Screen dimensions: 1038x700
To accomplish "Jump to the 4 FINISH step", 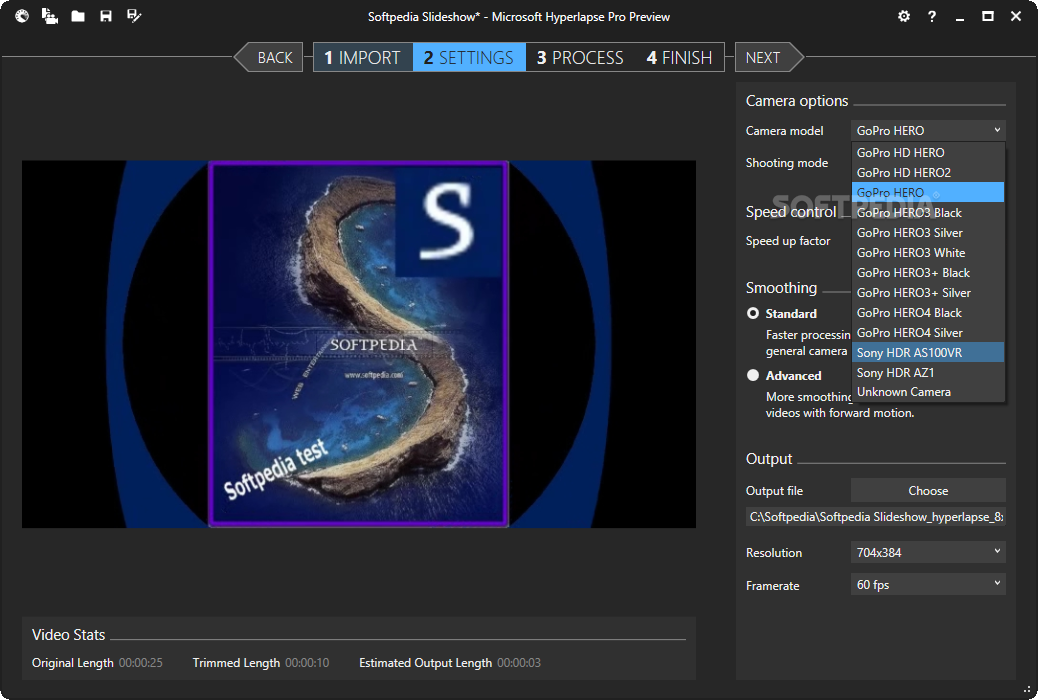I will pyautogui.click(x=679, y=58).
